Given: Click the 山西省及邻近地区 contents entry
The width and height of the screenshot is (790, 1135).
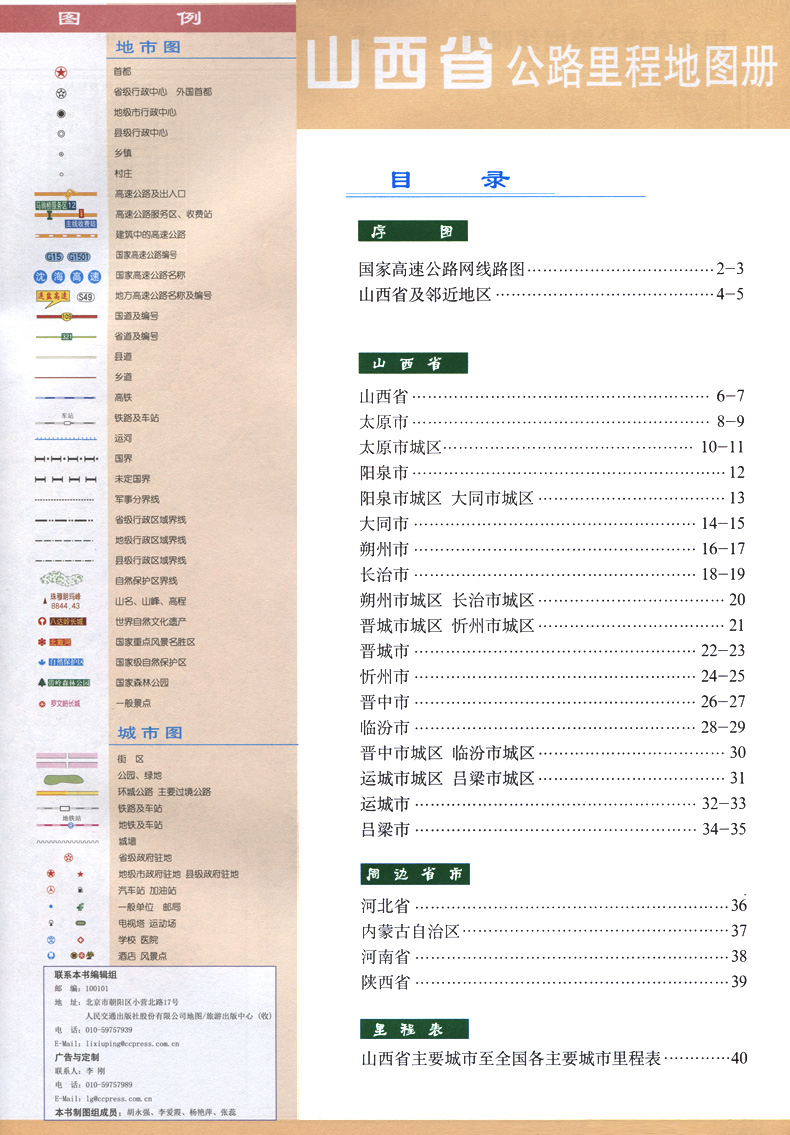Looking at the screenshot, I should coord(552,295).
